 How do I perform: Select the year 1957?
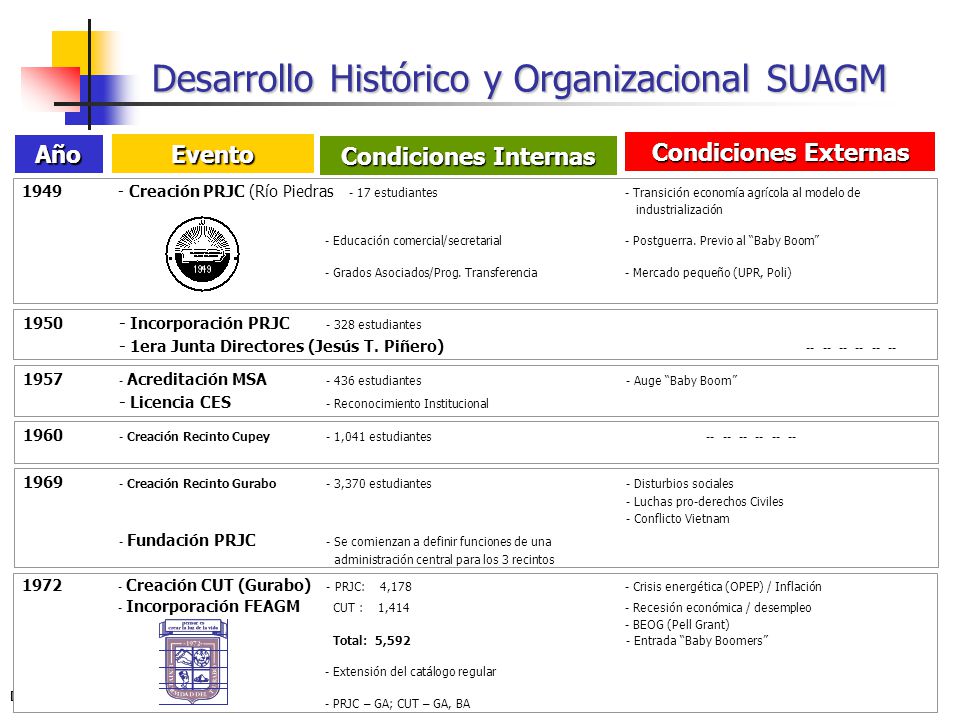click(x=43, y=379)
